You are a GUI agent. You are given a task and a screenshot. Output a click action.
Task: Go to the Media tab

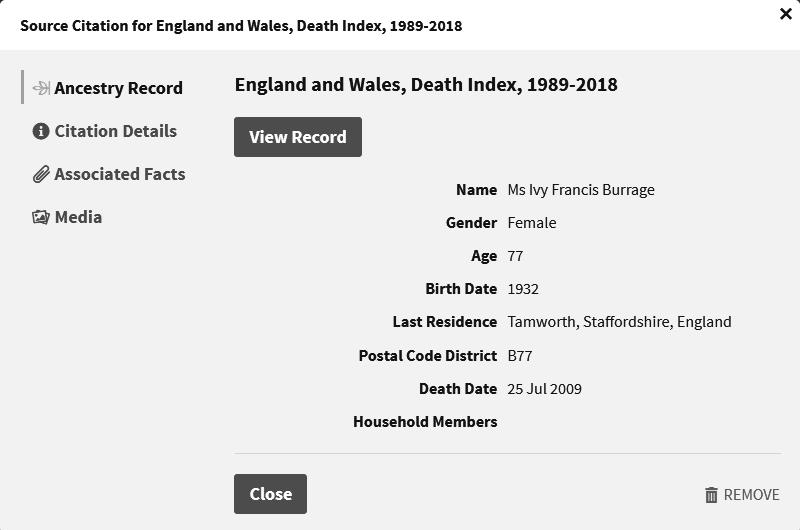pos(78,217)
